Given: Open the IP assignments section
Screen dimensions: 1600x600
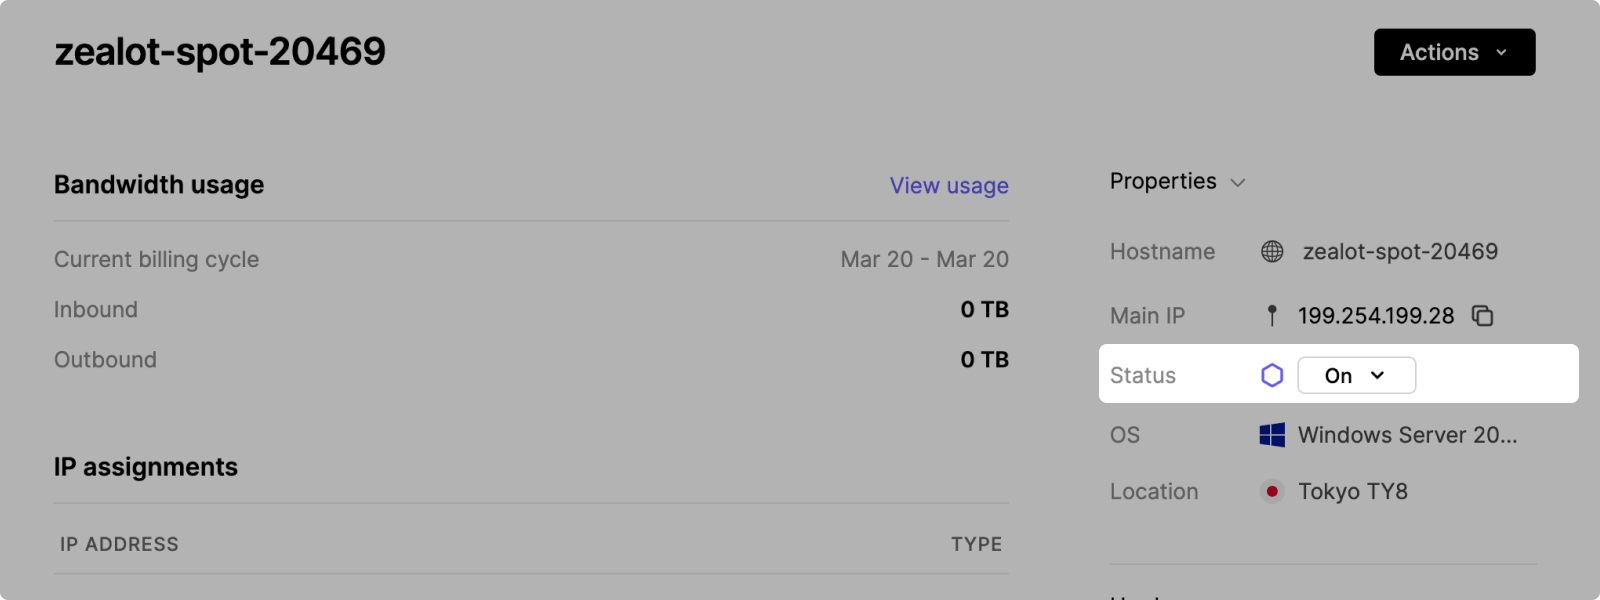Looking at the screenshot, I should [145, 466].
